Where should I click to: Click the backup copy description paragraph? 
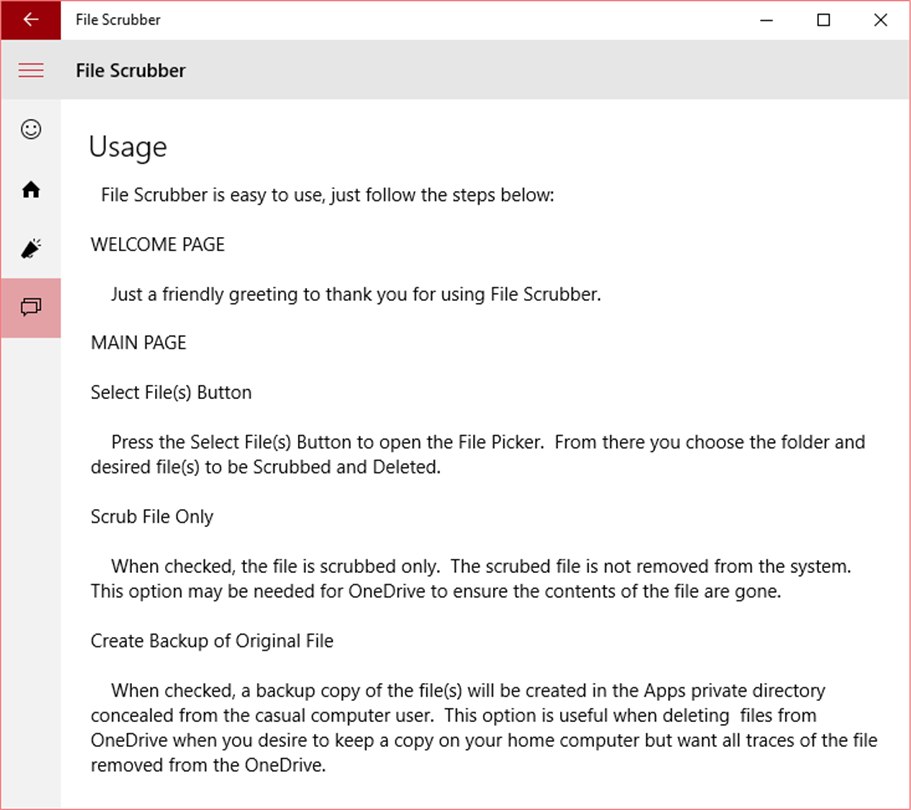pos(484,727)
